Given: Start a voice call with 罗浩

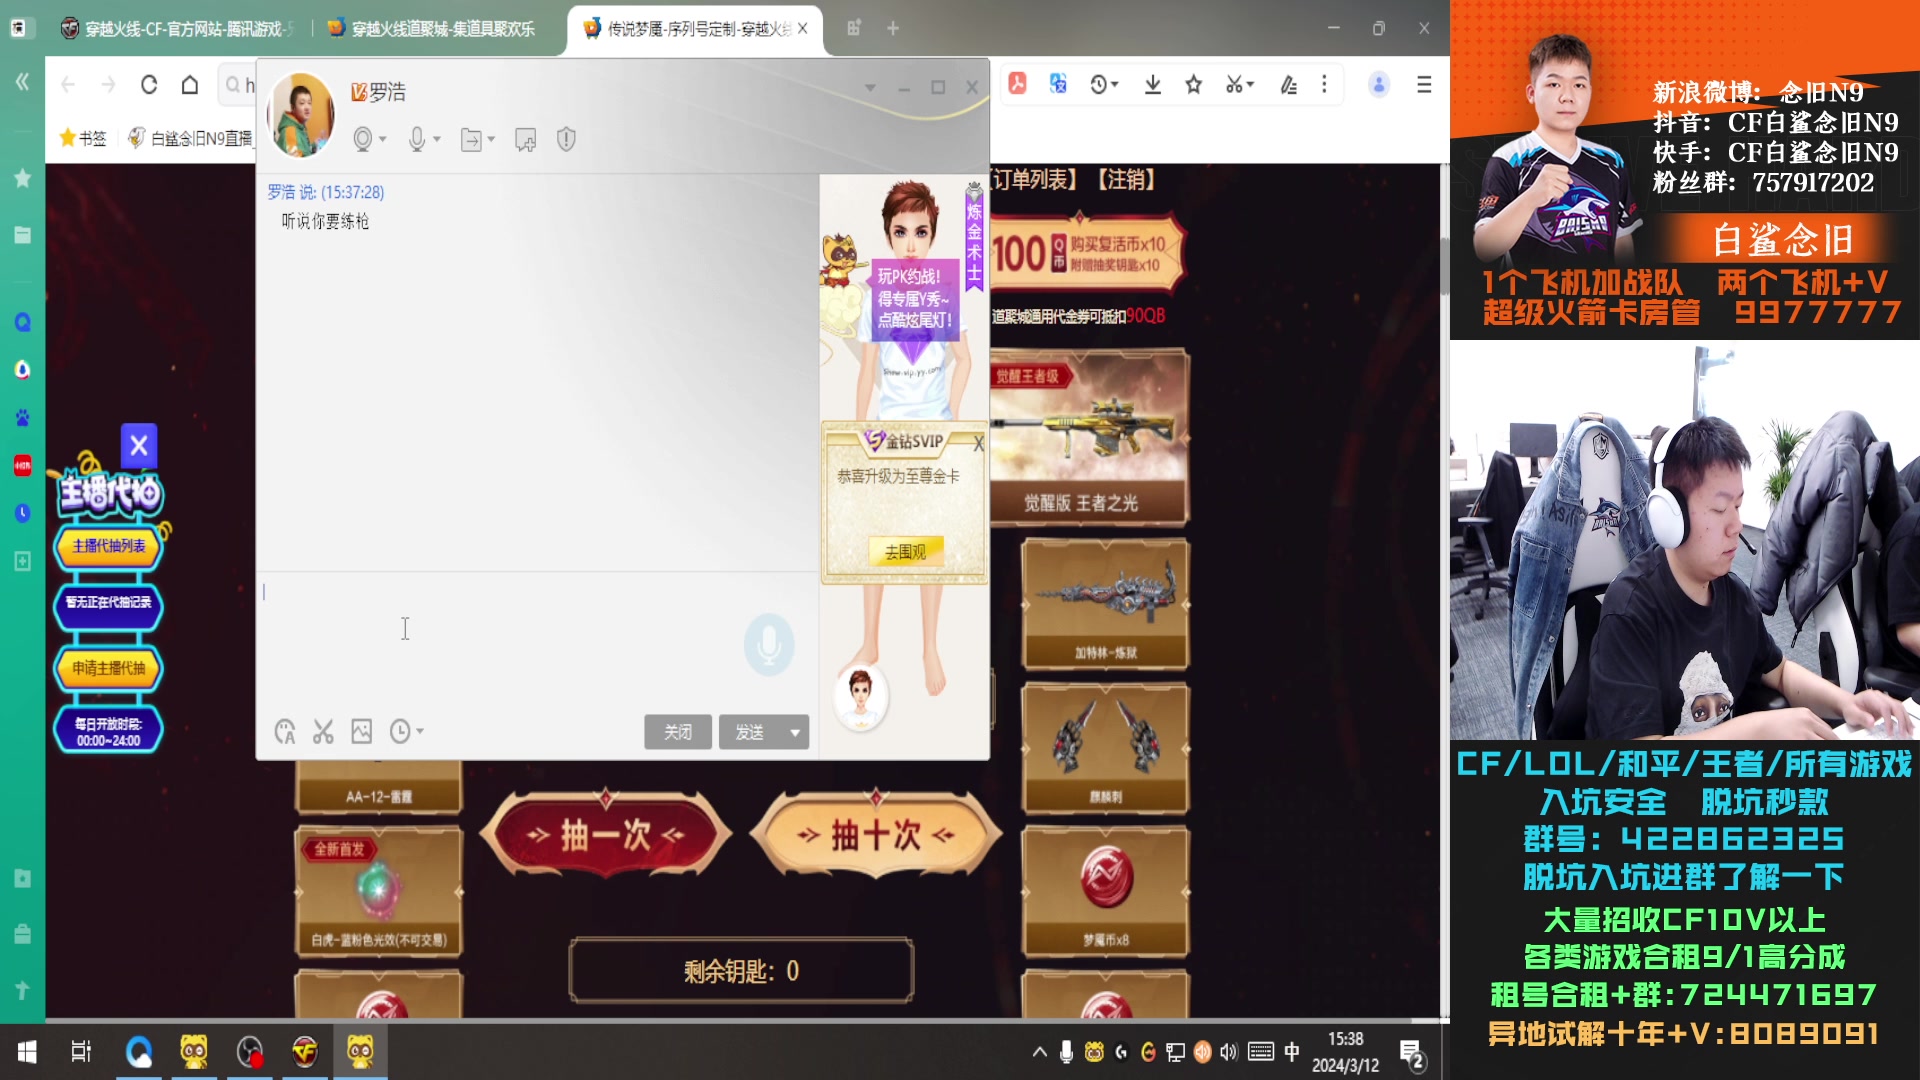Looking at the screenshot, I should [417, 139].
